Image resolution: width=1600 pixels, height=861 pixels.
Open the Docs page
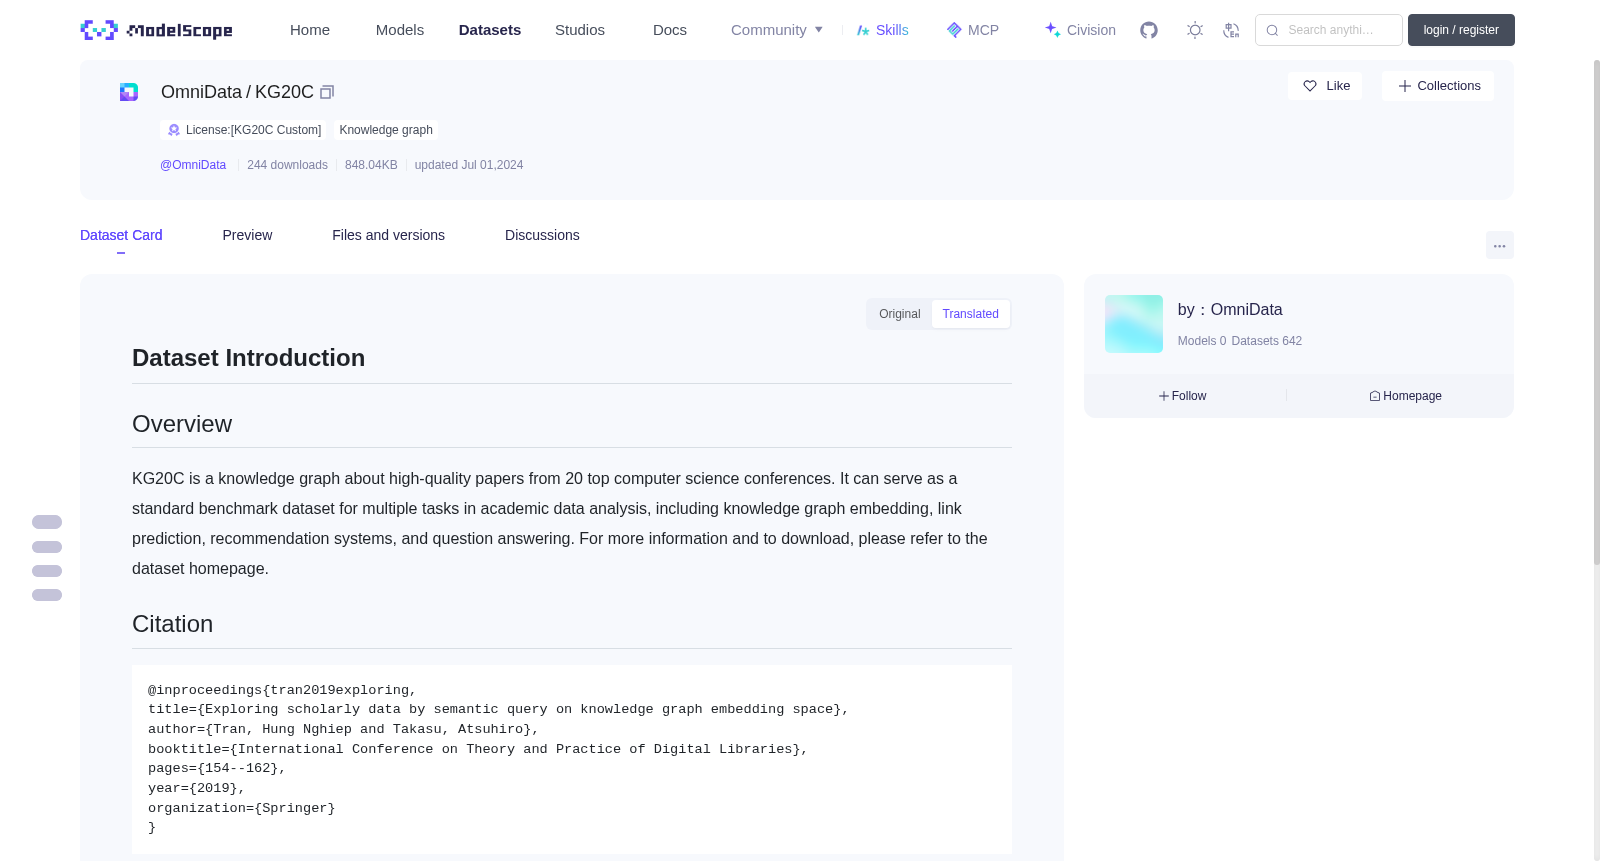[670, 30]
